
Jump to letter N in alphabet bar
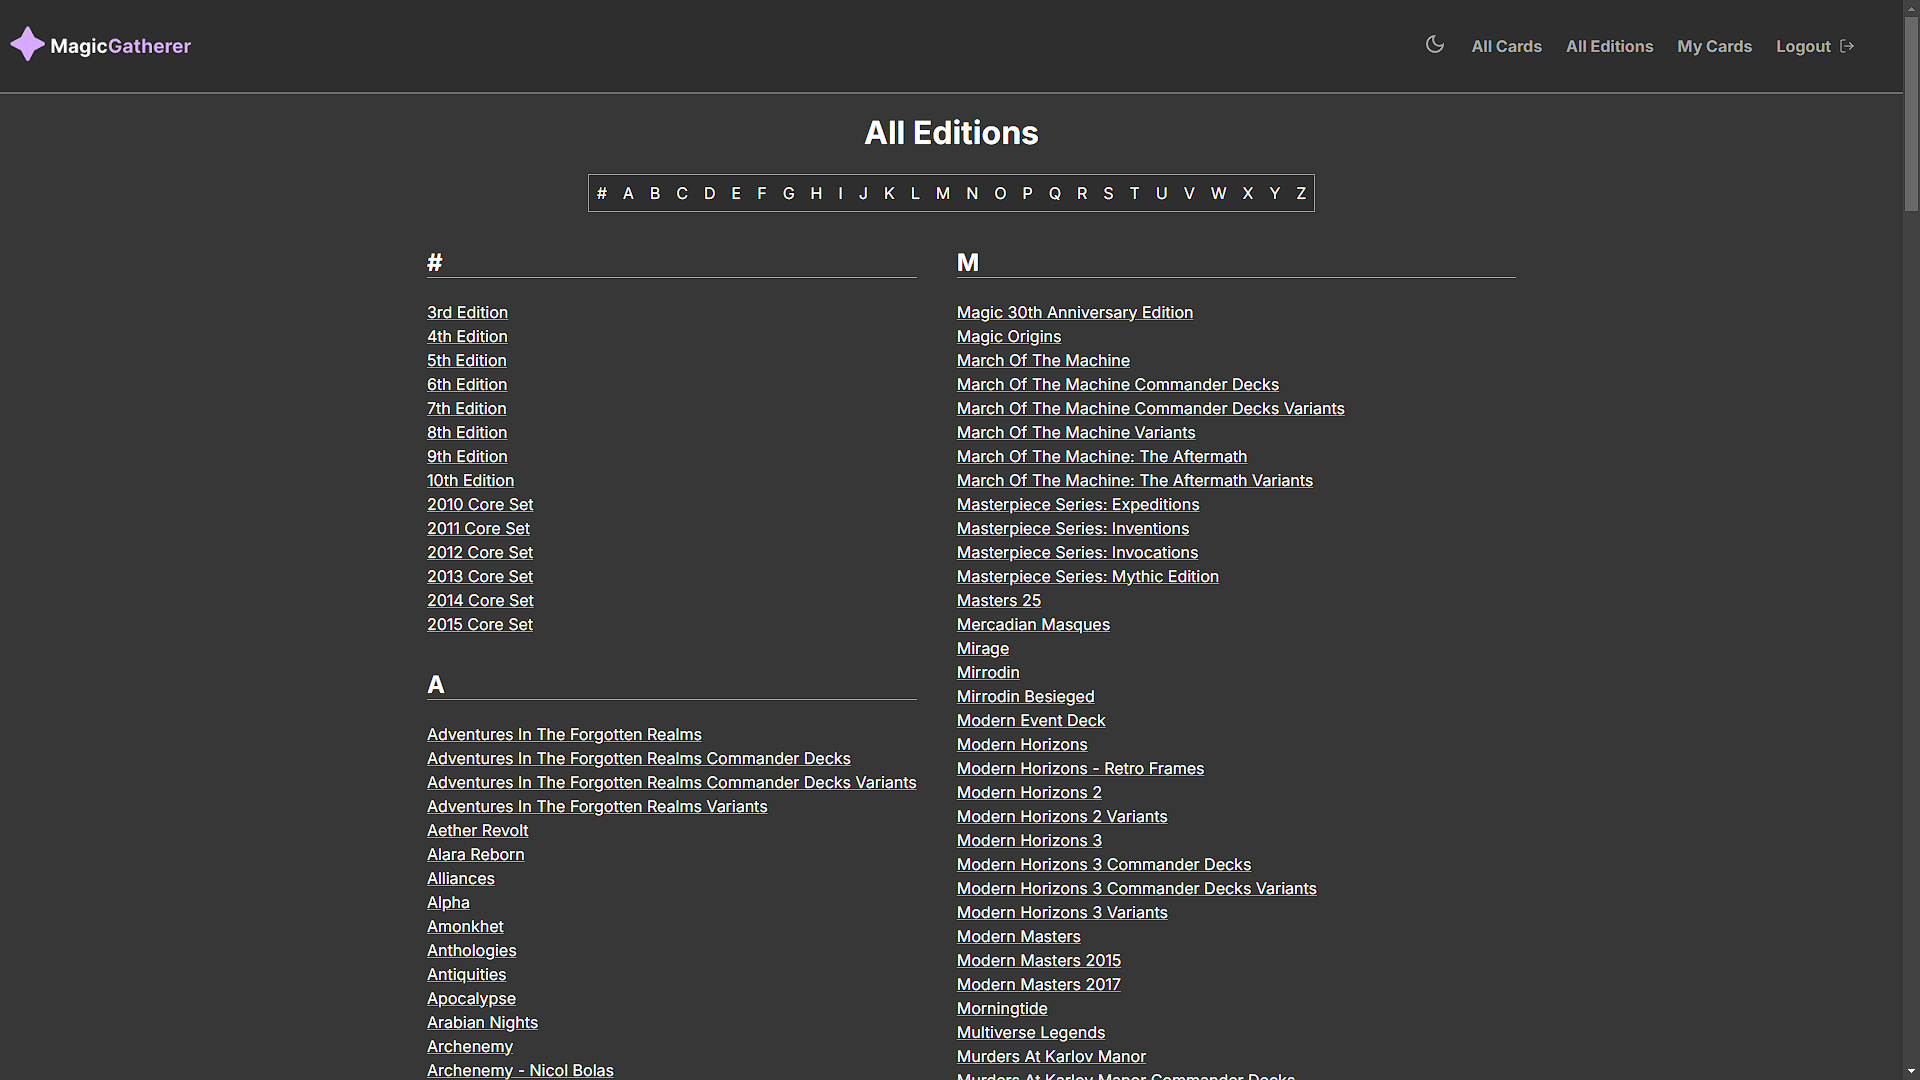[x=972, y=194]
